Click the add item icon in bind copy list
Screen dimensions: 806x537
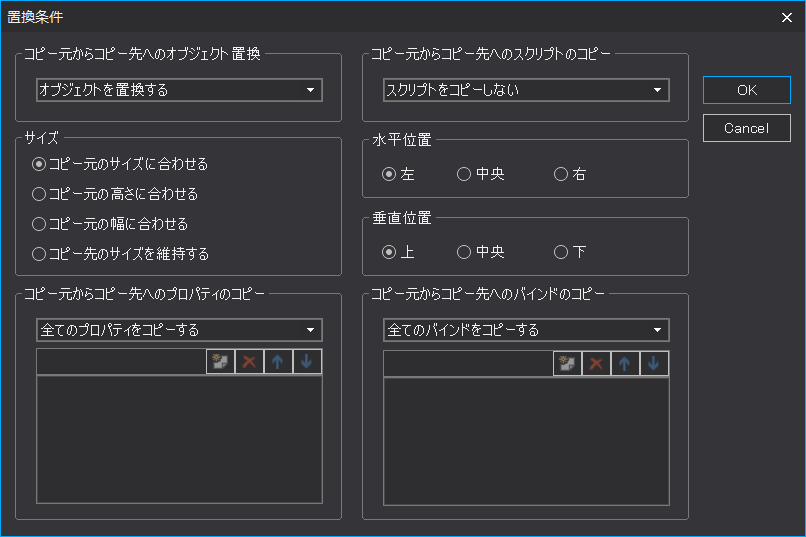pyautogui.click(x=567, y=364)
